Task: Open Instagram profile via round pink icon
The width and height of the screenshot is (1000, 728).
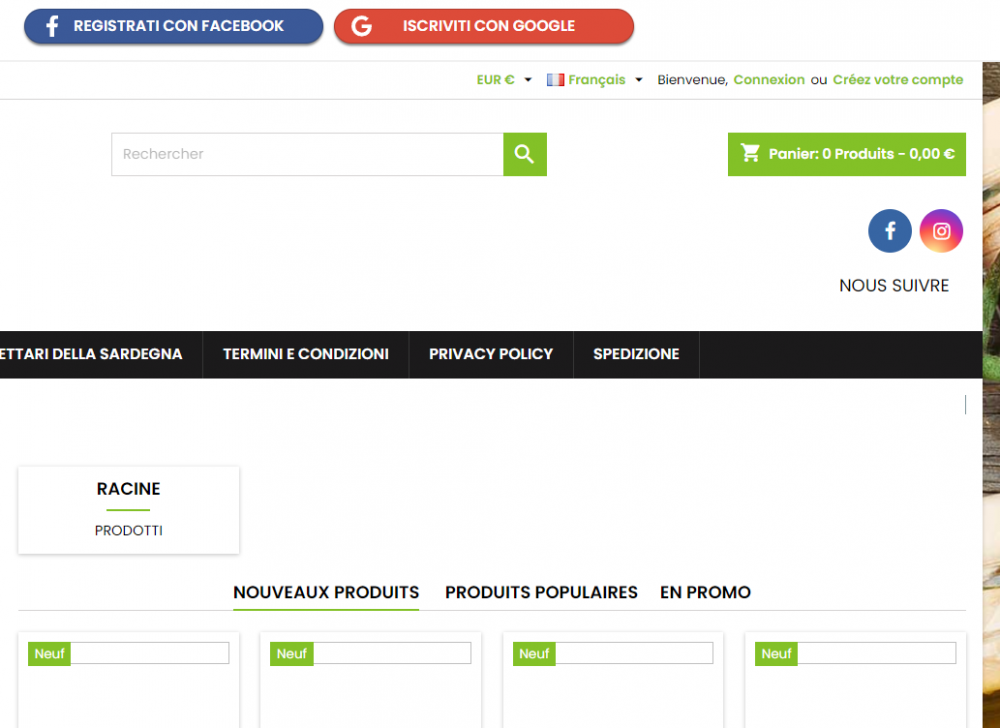Action: pos(941,230)
